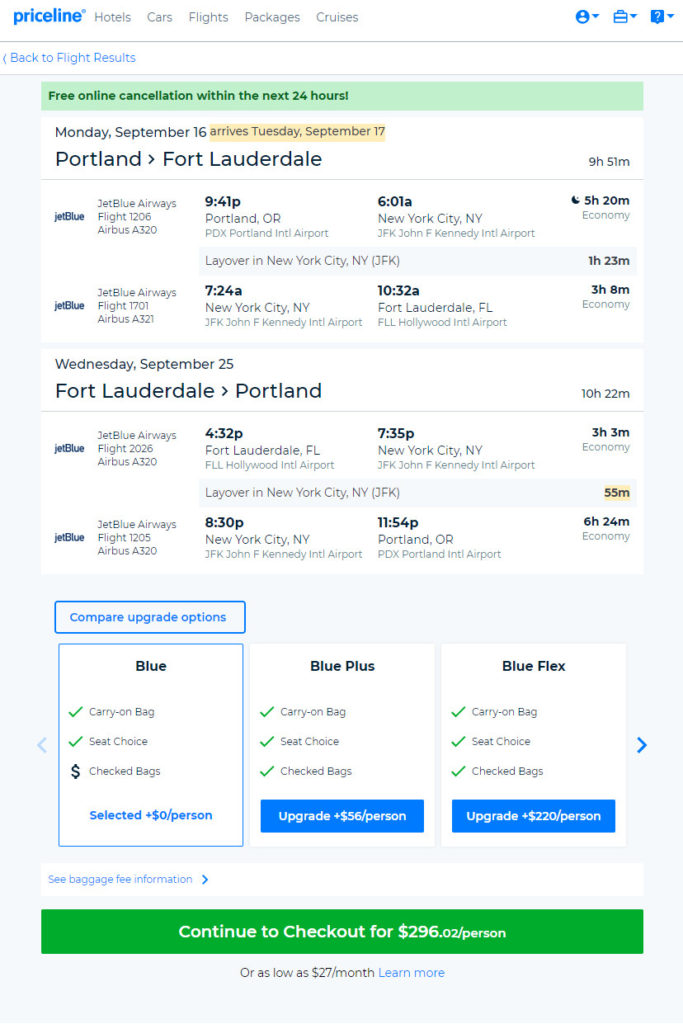Show previous fare options with left arrow
Screen dimensions: 683x1024
(x=42, y=745)
